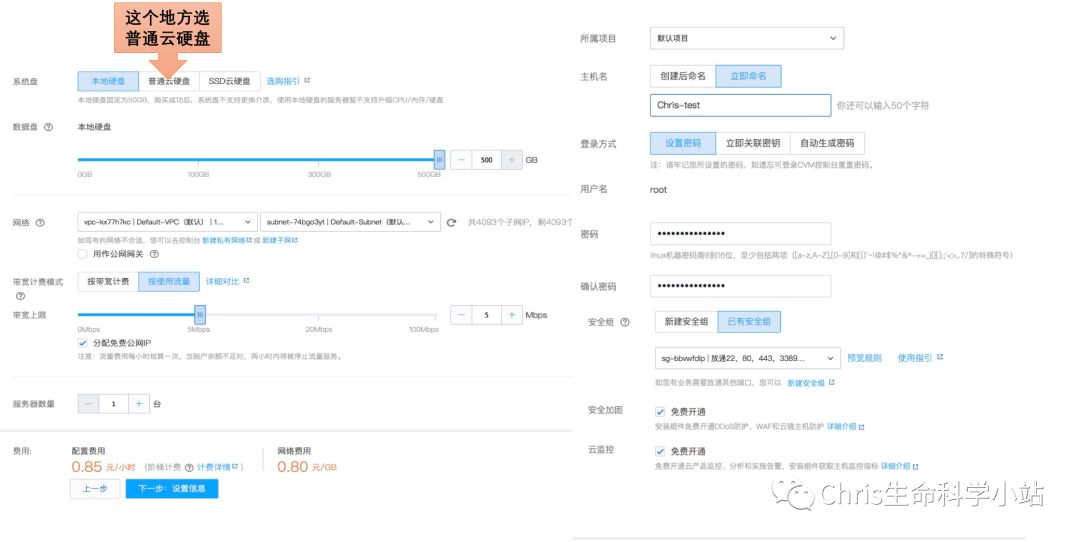Open 详细介绍 link under 安全加固
Image resolution: width=1080 pixels, height=542 pixels.
(845, 427)
